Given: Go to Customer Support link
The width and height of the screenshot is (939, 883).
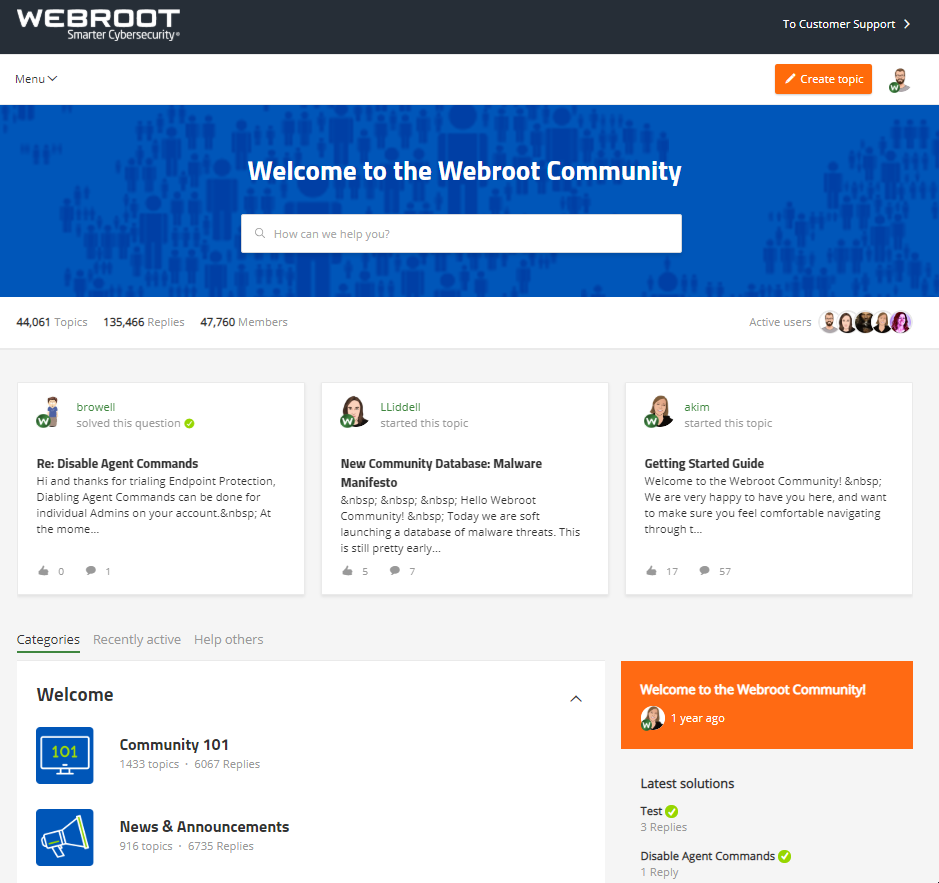Looking at the screenshot, I should [x=838, y=24].
